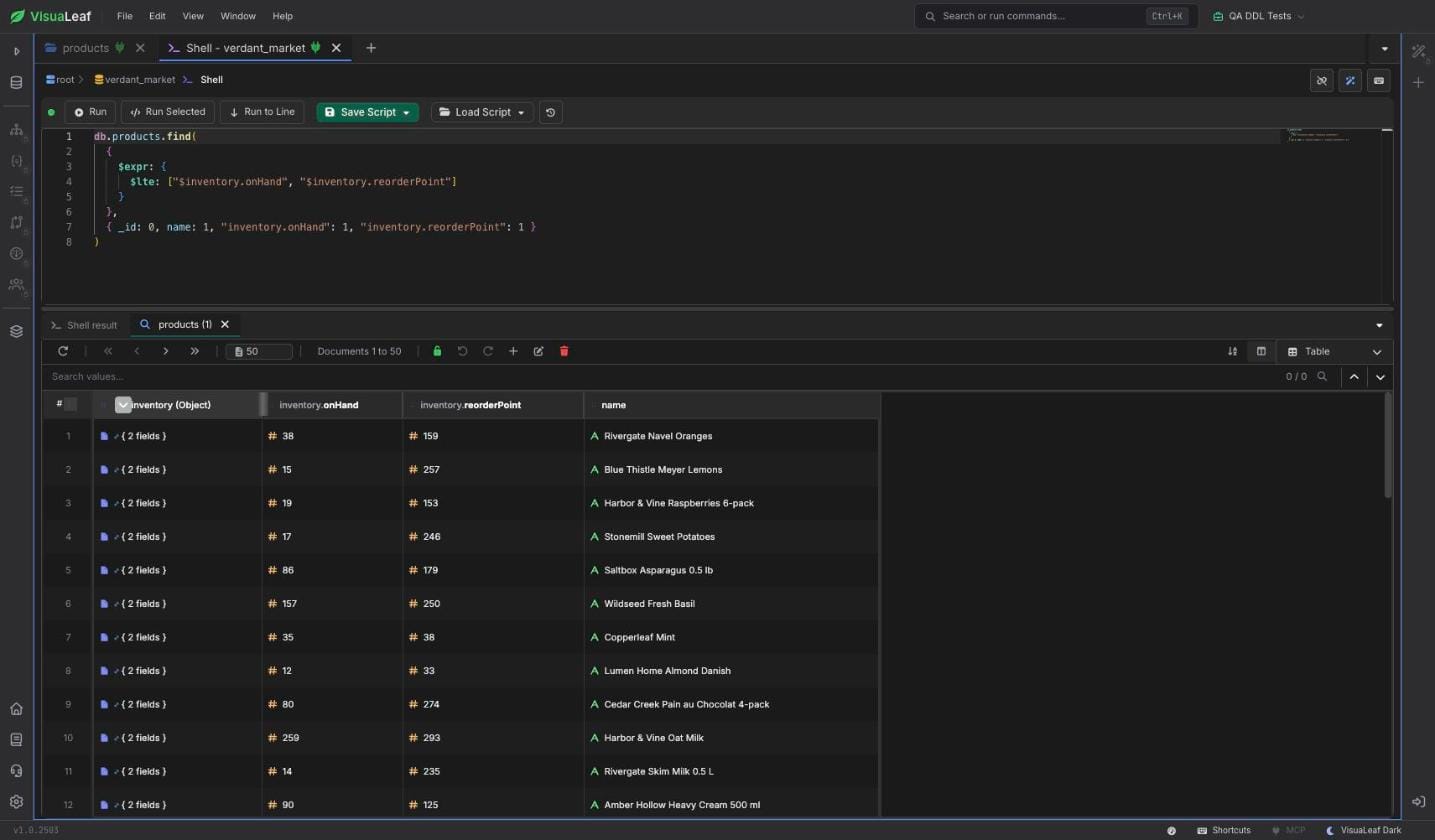Click the Run button
The height and width of the screenshot is (840, 1435).
[90, 112]
